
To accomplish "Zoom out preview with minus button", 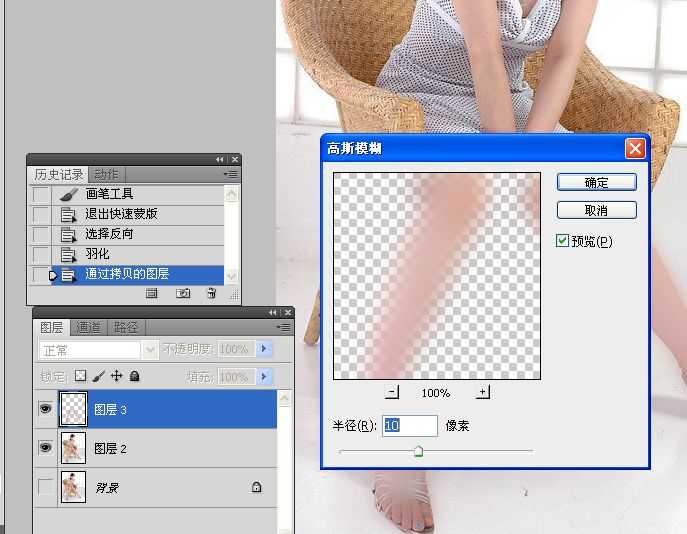I will click(x=392, y=392).
